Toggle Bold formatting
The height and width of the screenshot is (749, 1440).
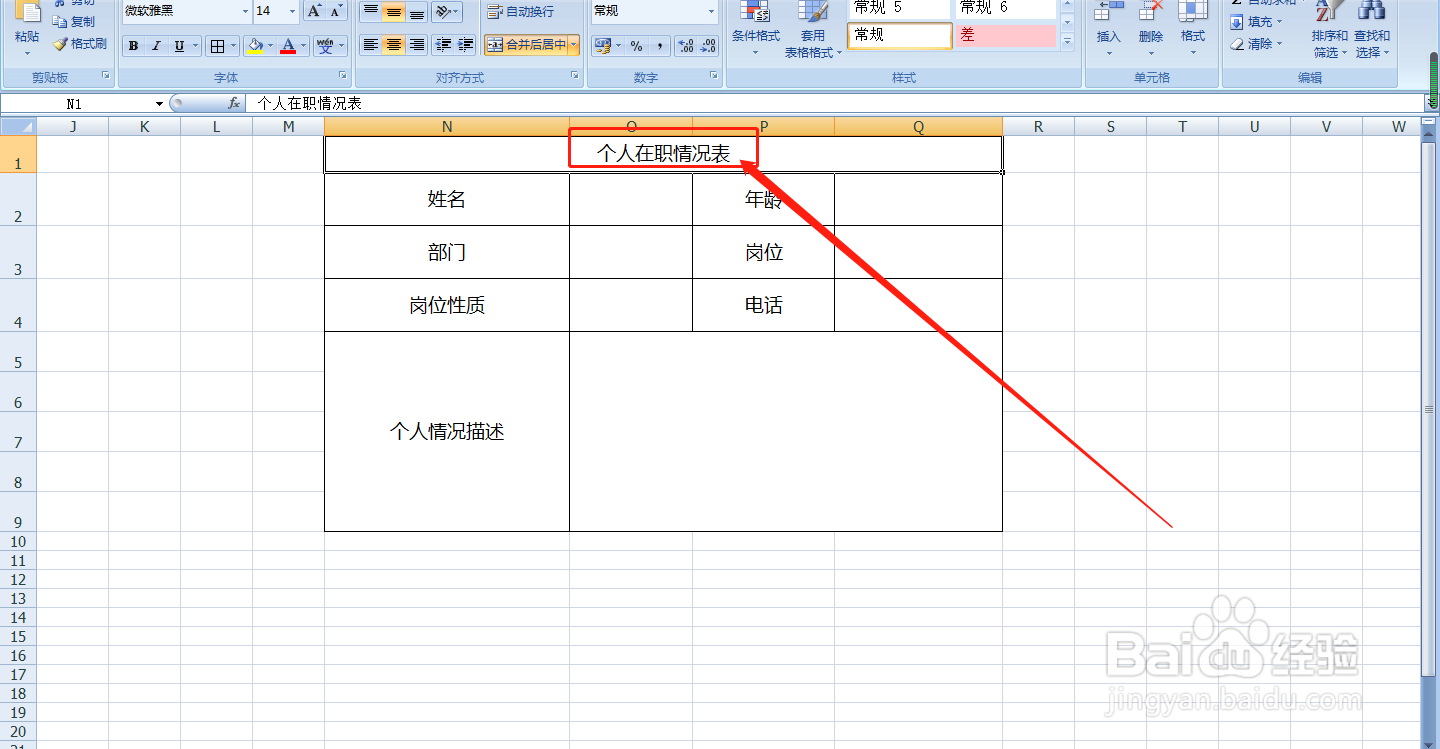pyautogui.click(x=133, y=46)
